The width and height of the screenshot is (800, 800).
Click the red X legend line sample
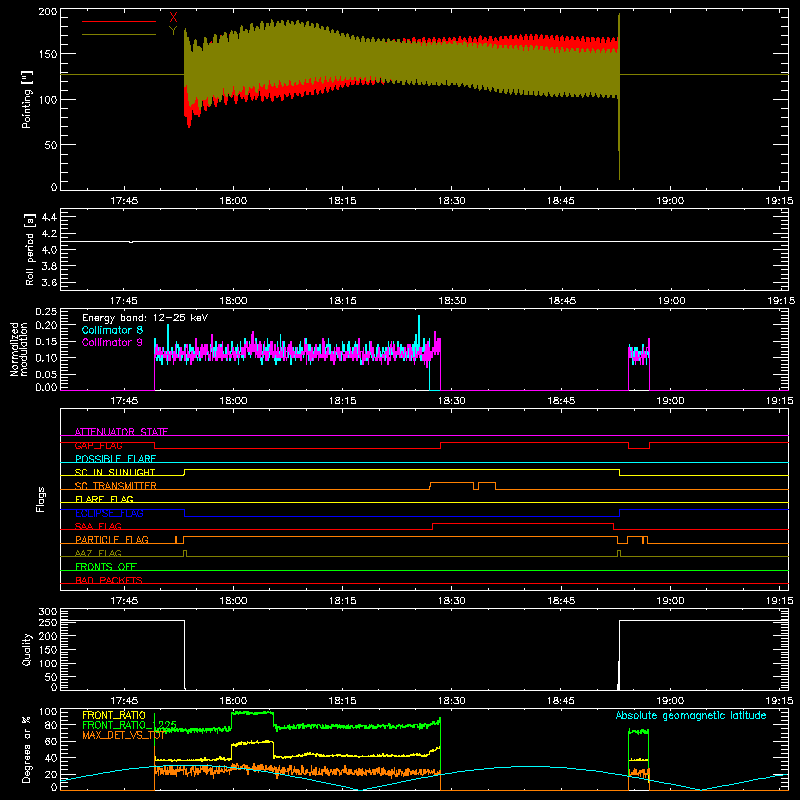point(119,21)
